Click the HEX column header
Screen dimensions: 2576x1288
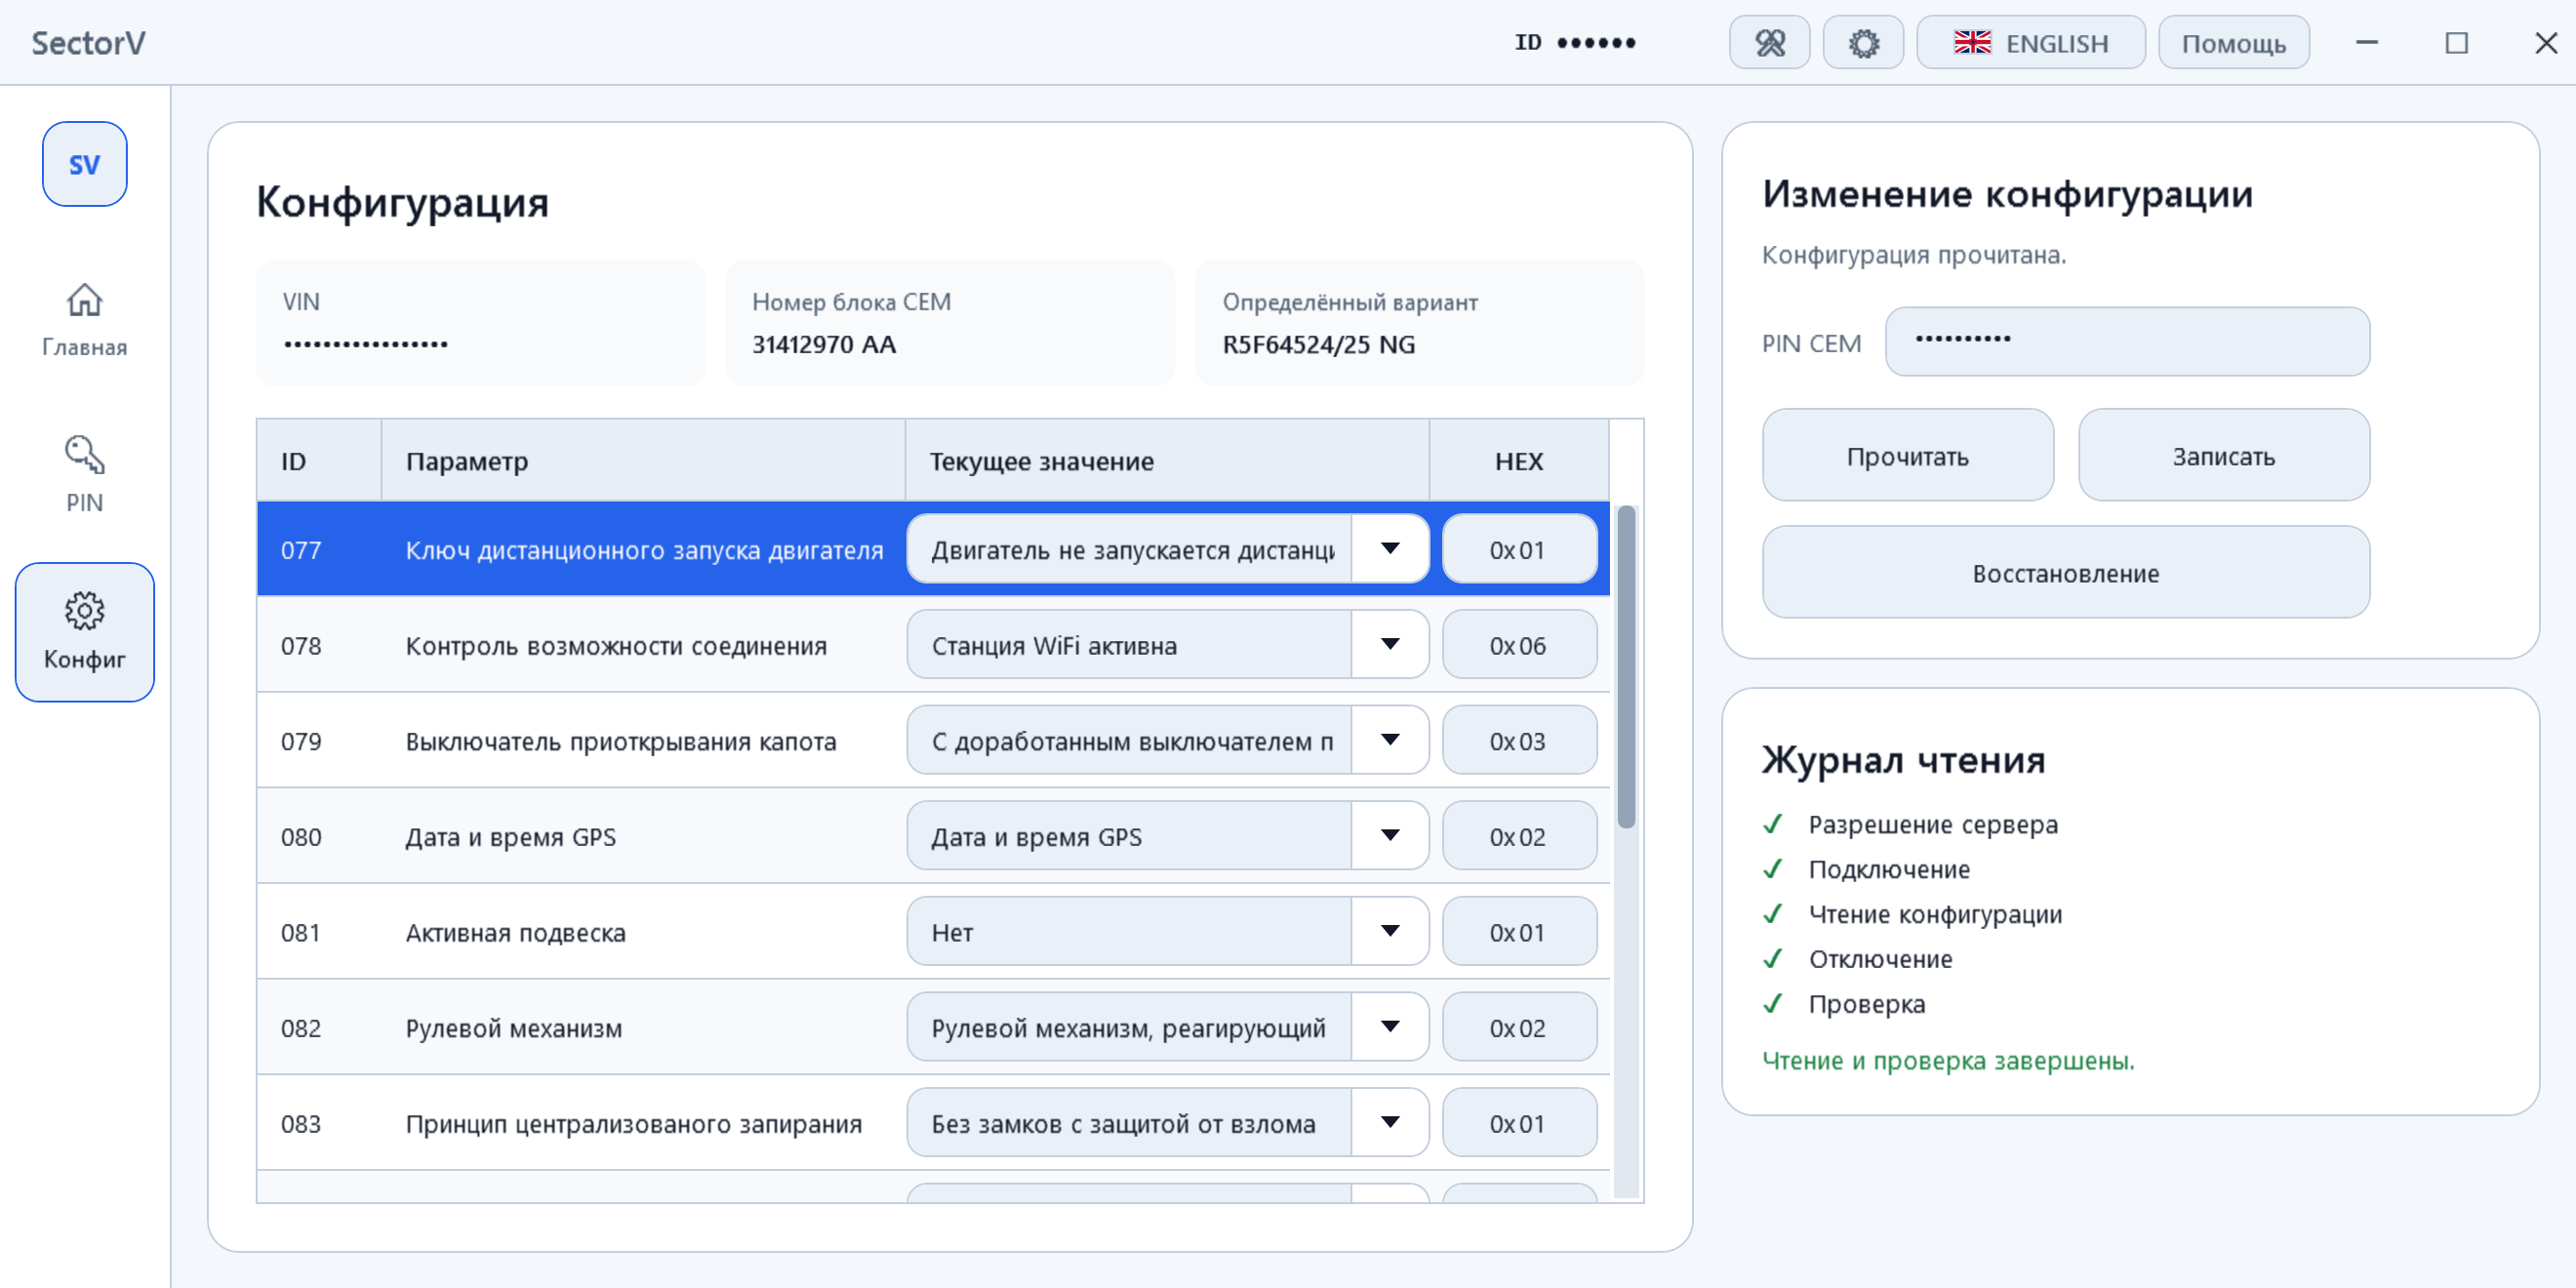(1519, 460)
